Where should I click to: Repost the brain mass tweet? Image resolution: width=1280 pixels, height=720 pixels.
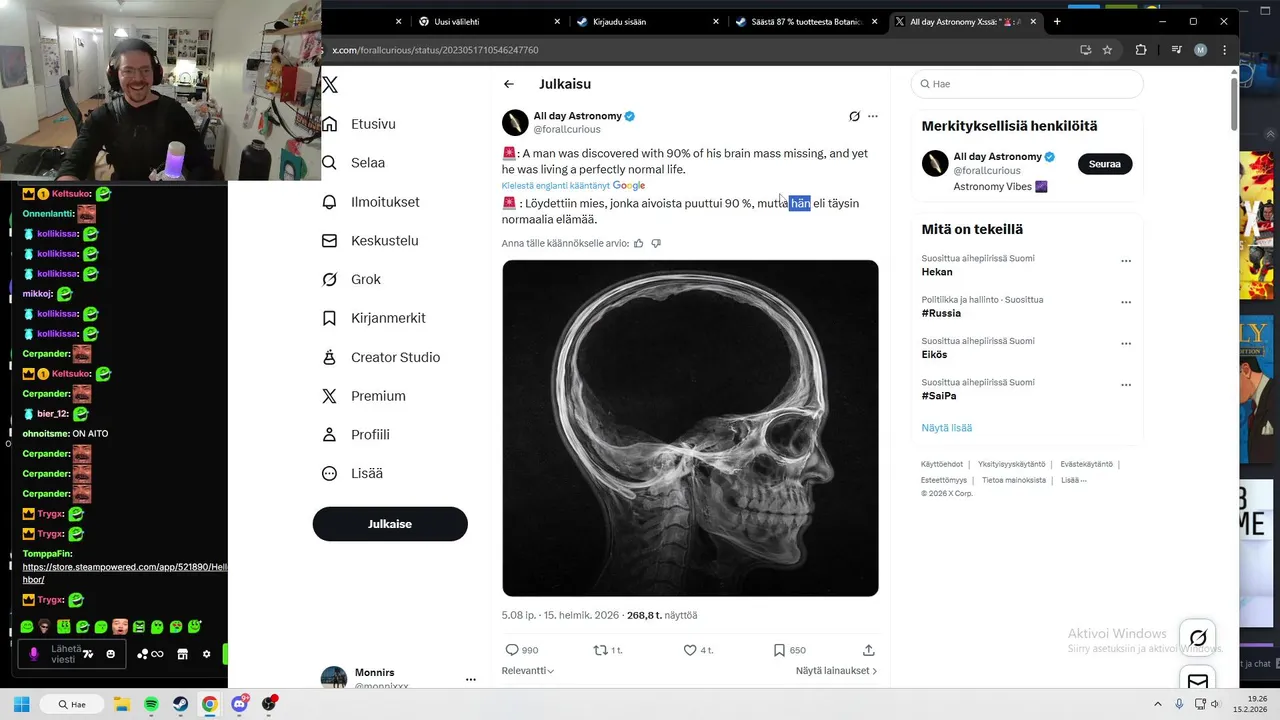[601, 650]
